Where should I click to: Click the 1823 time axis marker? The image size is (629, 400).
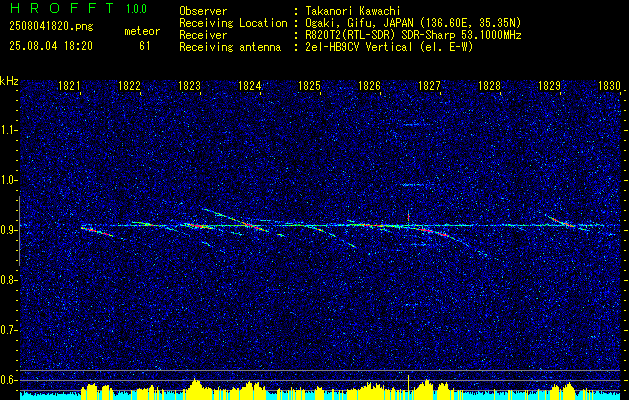(189, 86)
